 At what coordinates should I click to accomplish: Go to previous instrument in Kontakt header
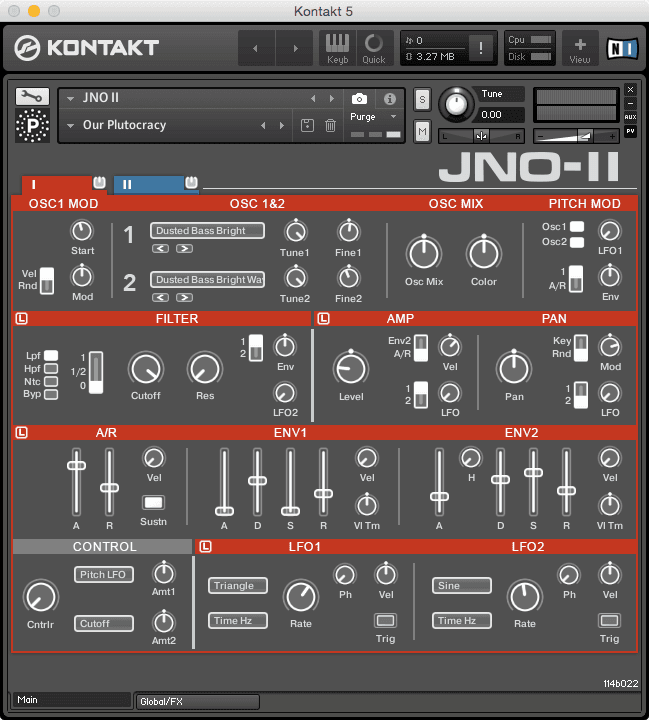pyautogui.click(x=256, y=48)
